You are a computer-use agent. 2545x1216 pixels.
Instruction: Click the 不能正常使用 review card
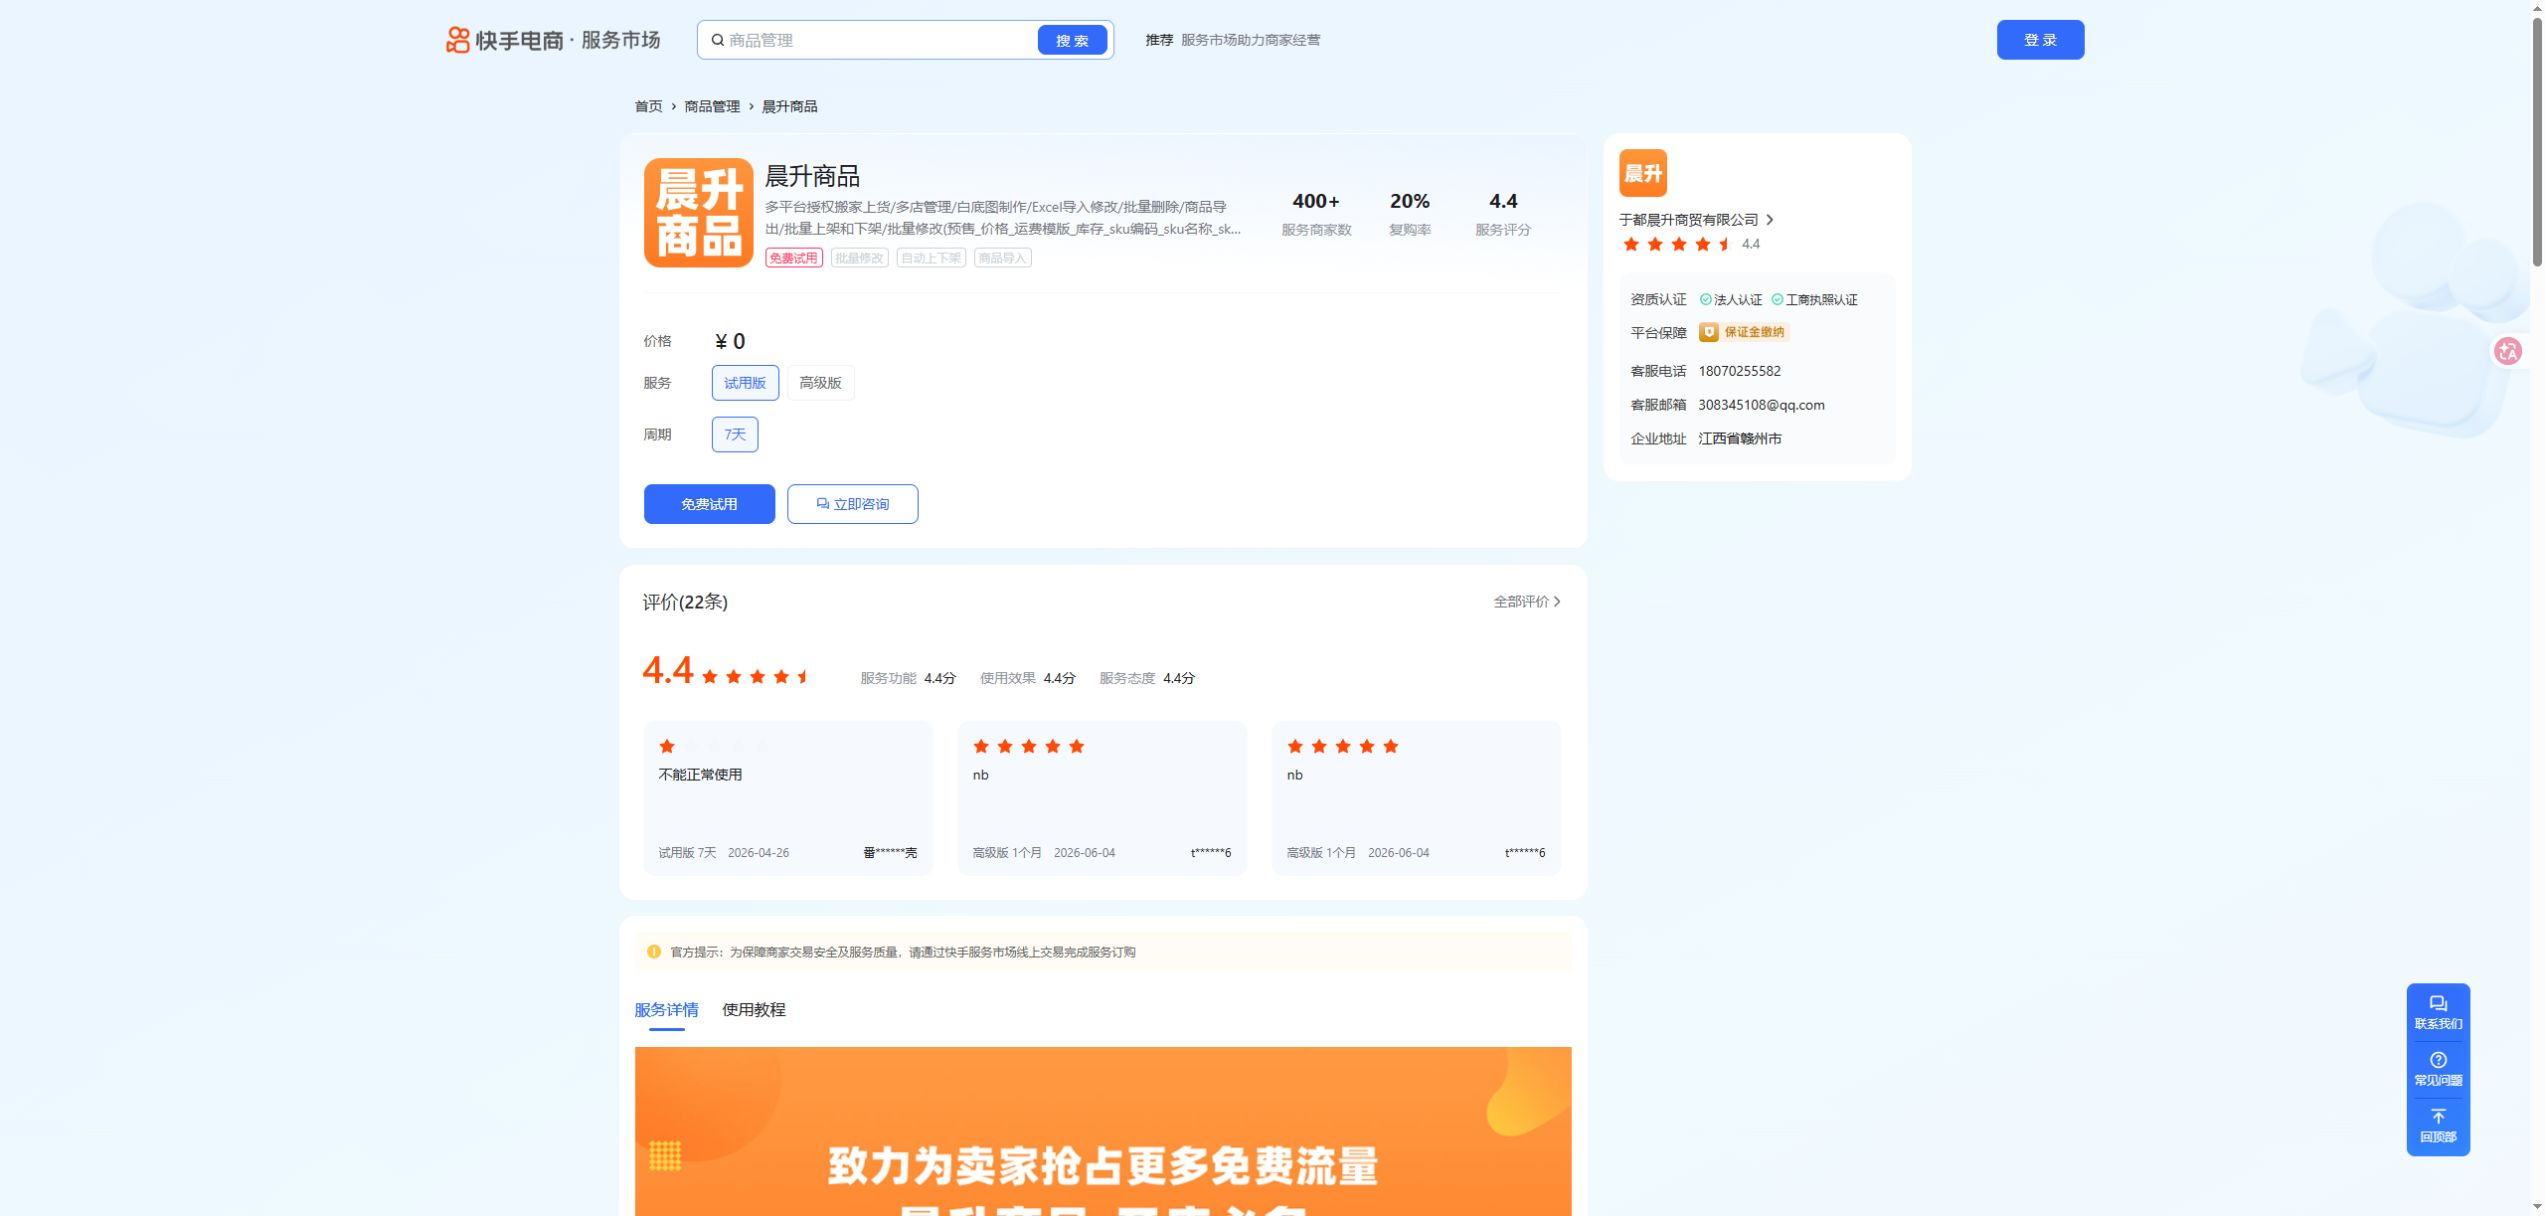point(787,798)
